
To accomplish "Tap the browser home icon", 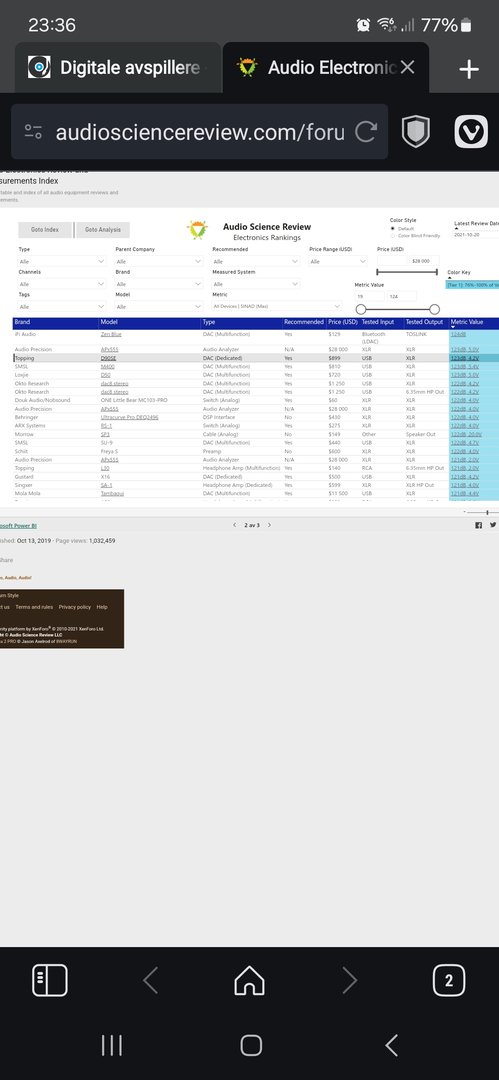I will (250, 980).
